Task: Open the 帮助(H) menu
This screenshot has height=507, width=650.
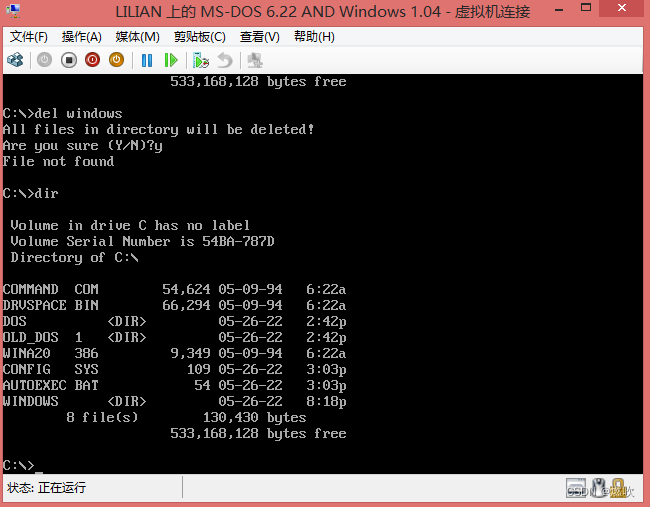Action: pos(314,37)
